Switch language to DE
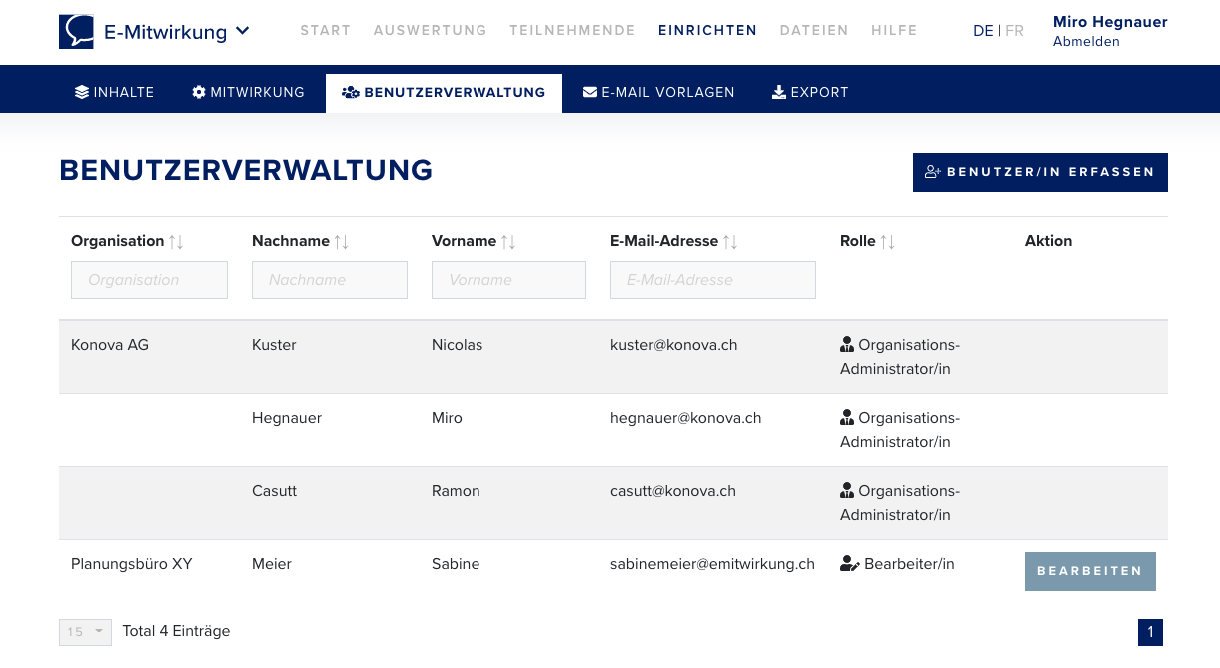 pyautogui.click(x=983, y=31)
